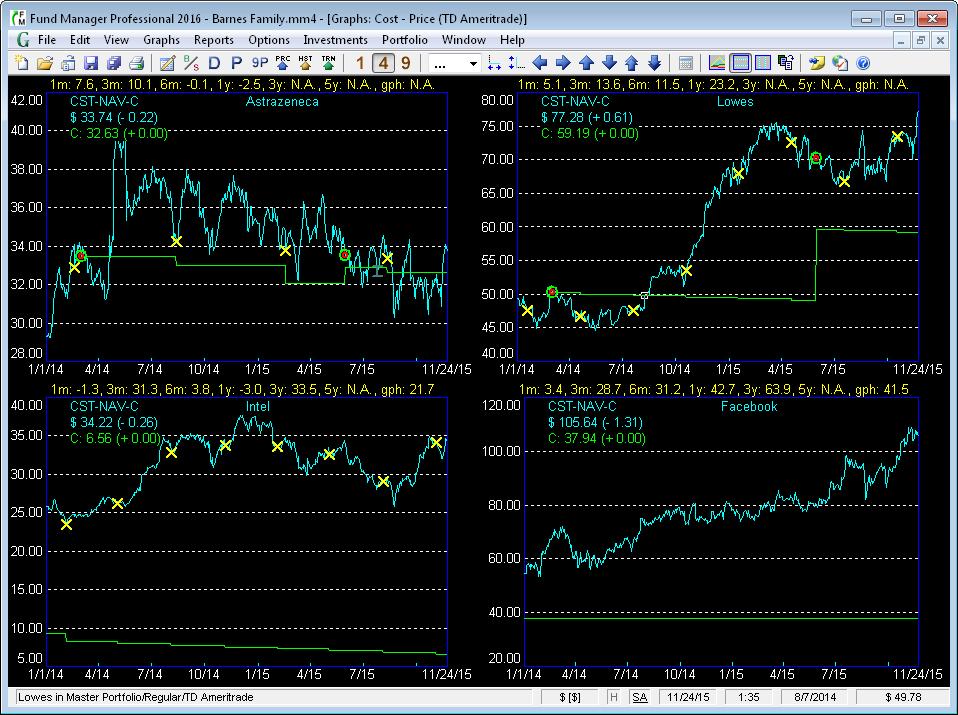
Task: Click the red circle marker near 70 on Lowes
Action: [x=815, y=158]
